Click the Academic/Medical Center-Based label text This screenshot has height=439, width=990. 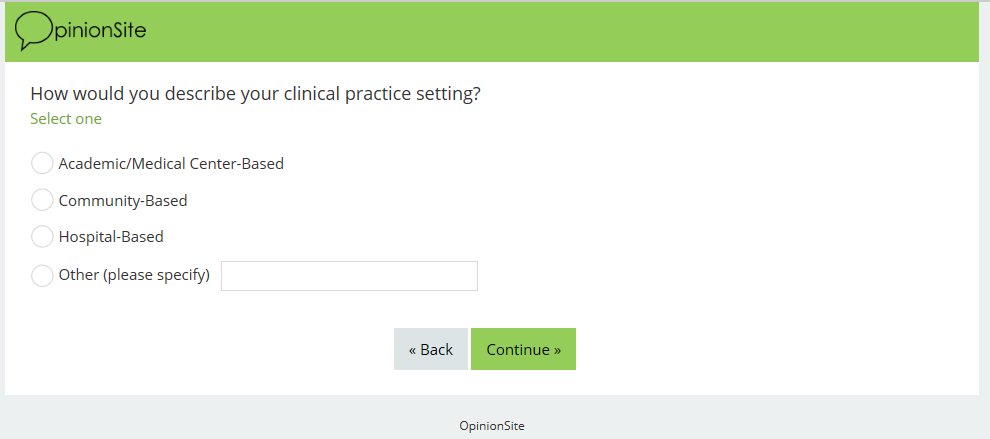(x=171, y=163)
